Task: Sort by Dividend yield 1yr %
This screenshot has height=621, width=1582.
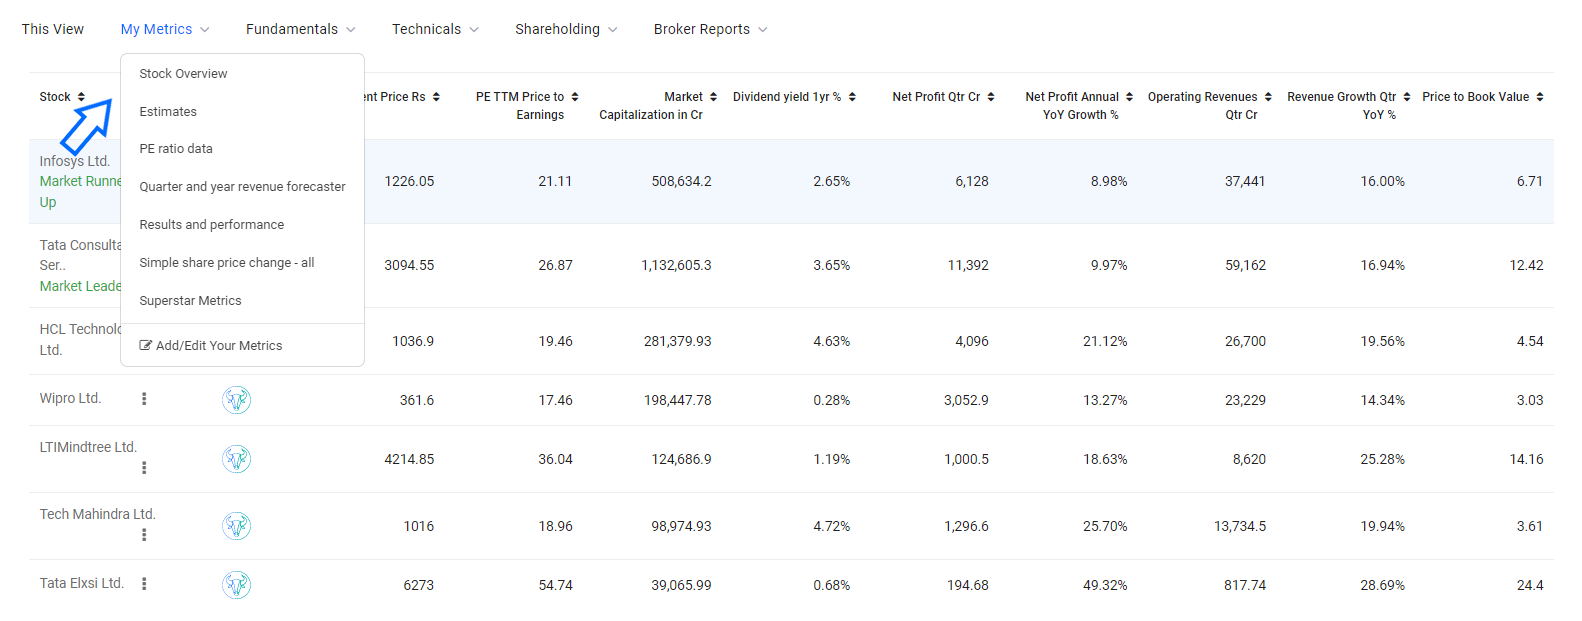Action: 852,97
